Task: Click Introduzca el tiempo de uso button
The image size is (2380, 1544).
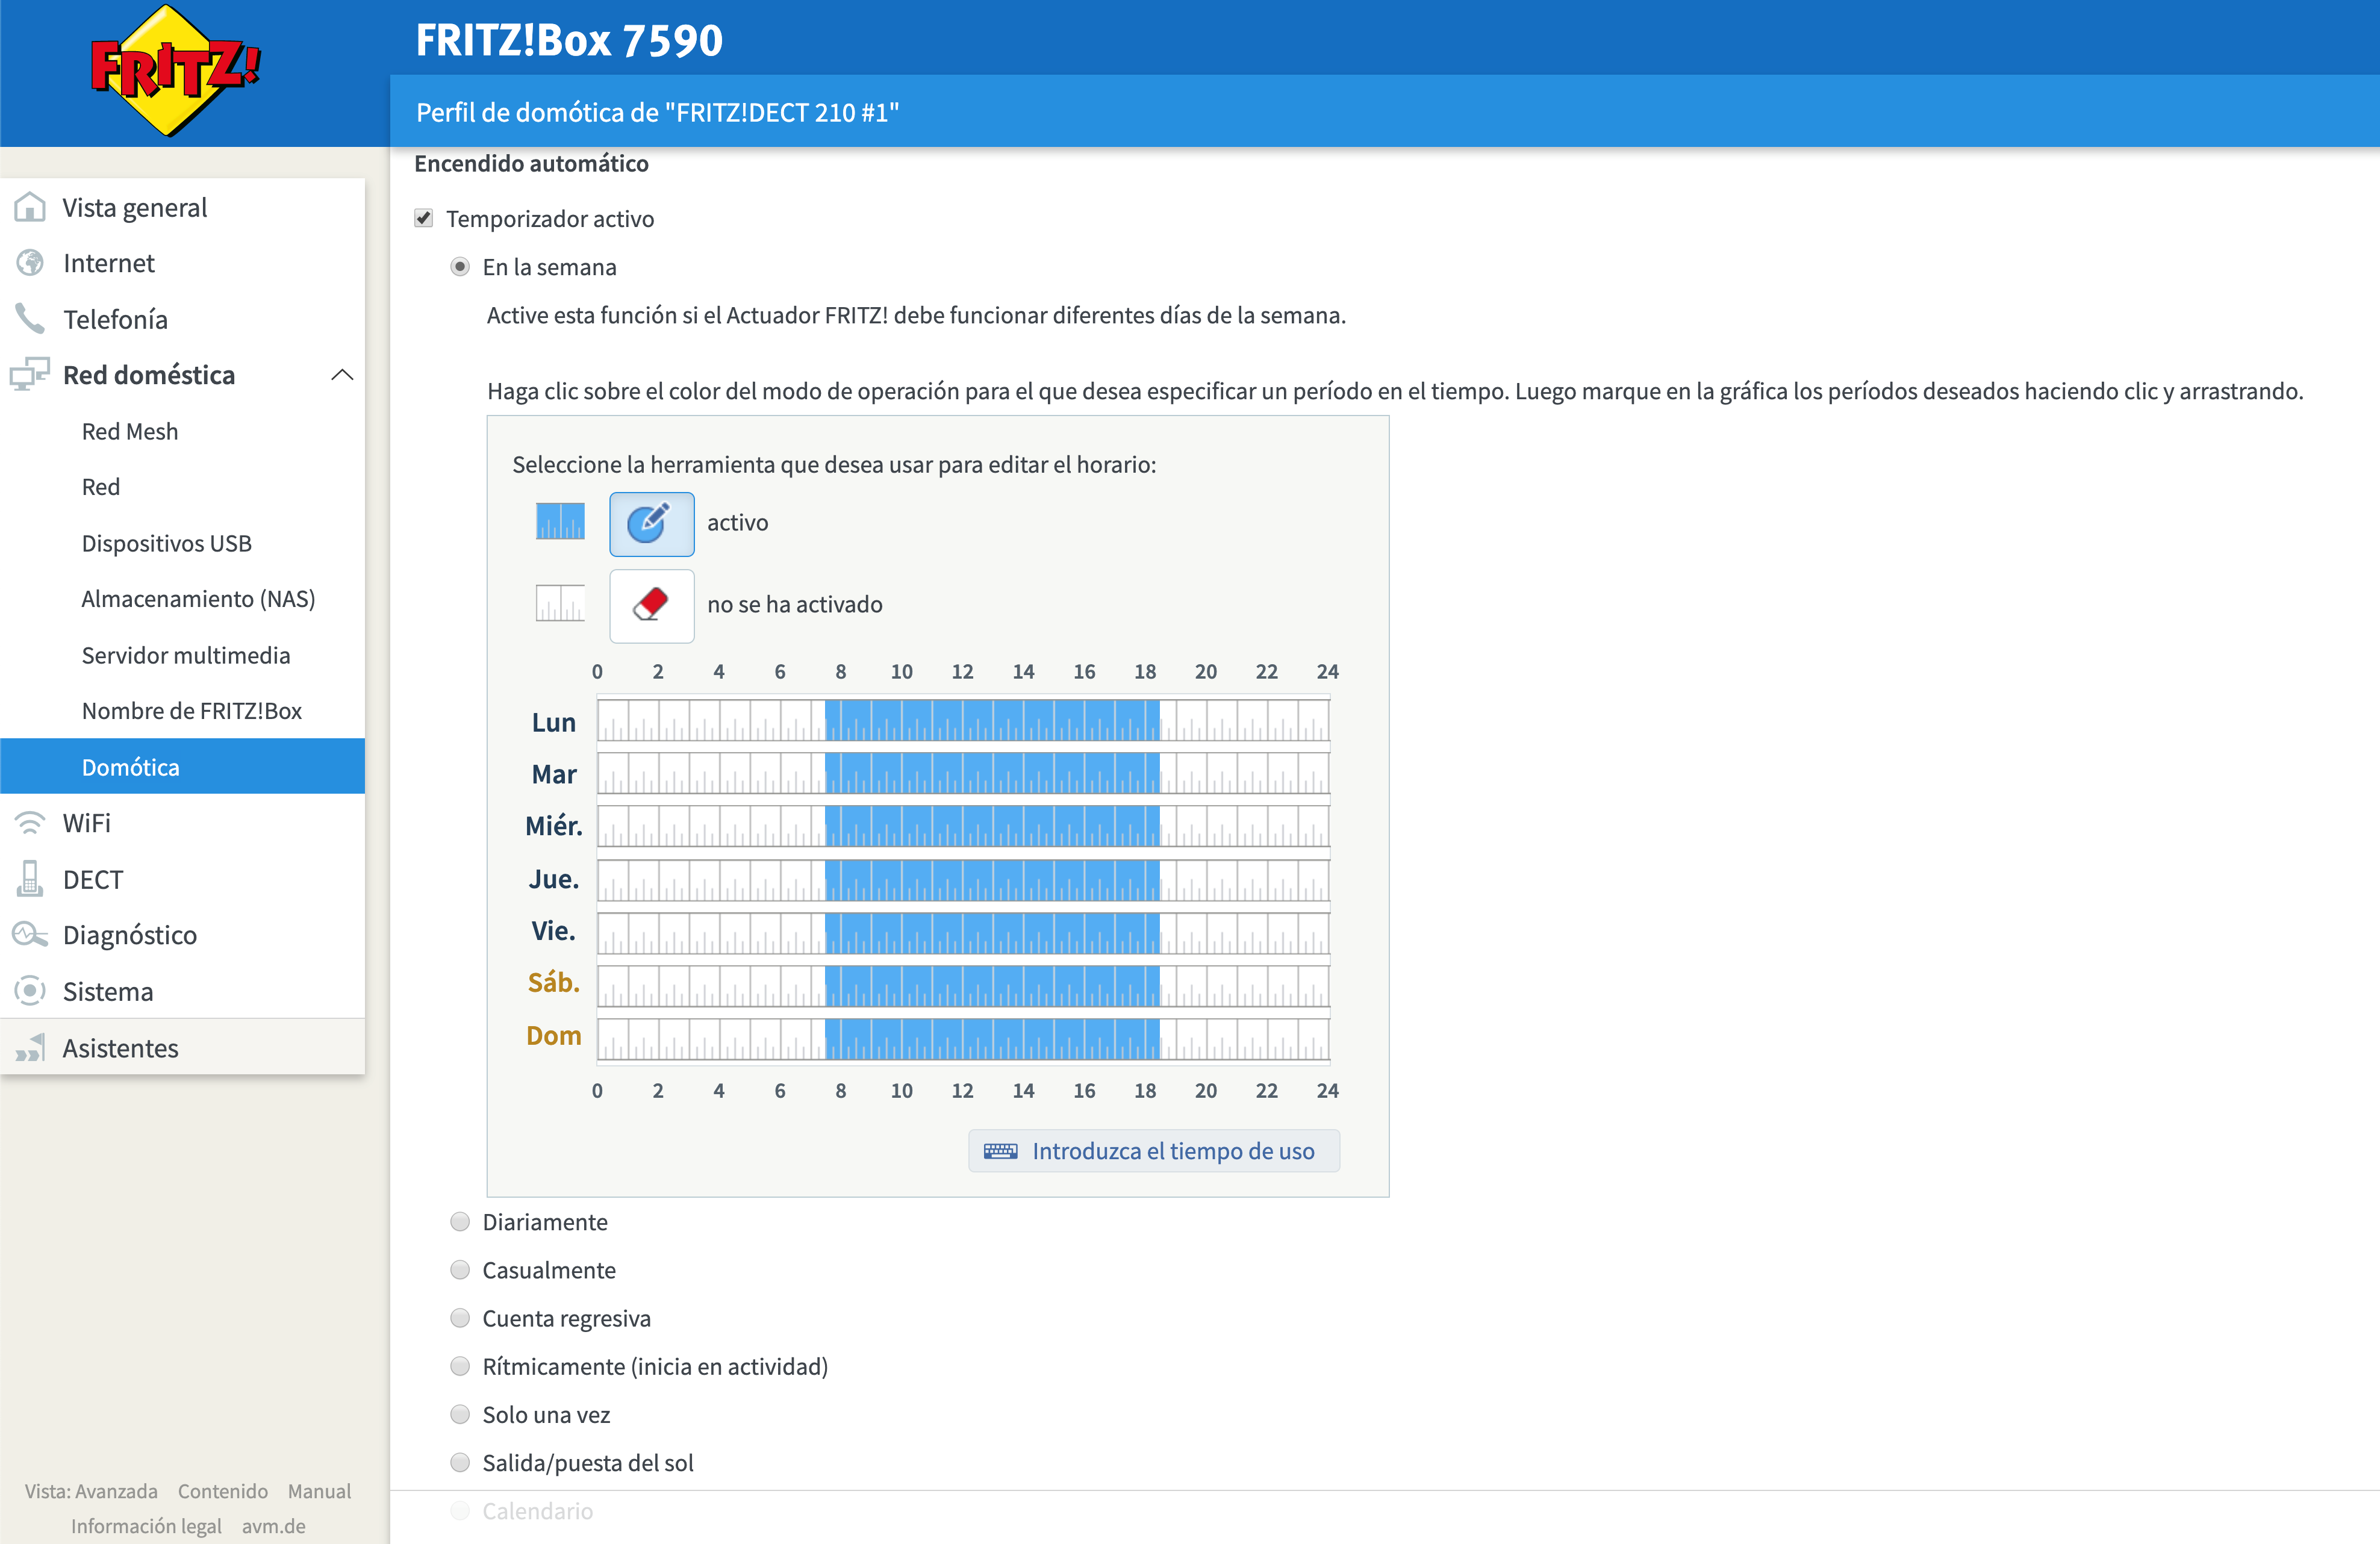Action: (x=1153, y=1151)
